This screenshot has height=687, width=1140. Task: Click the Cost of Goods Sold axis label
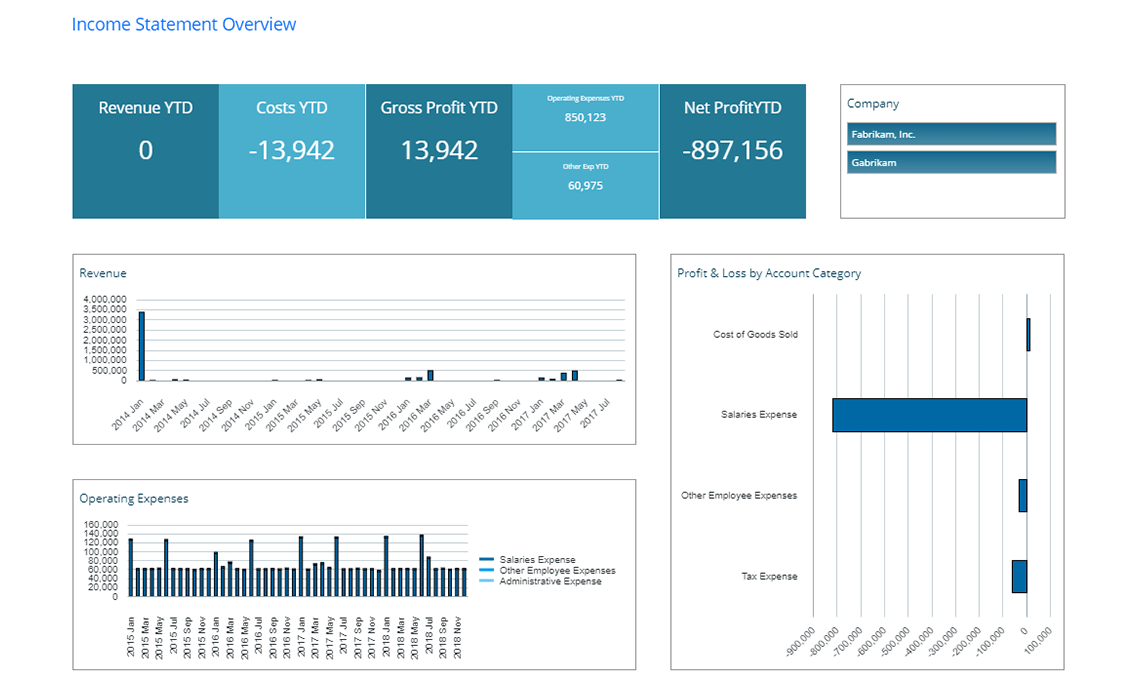click(x=755, y=334)
